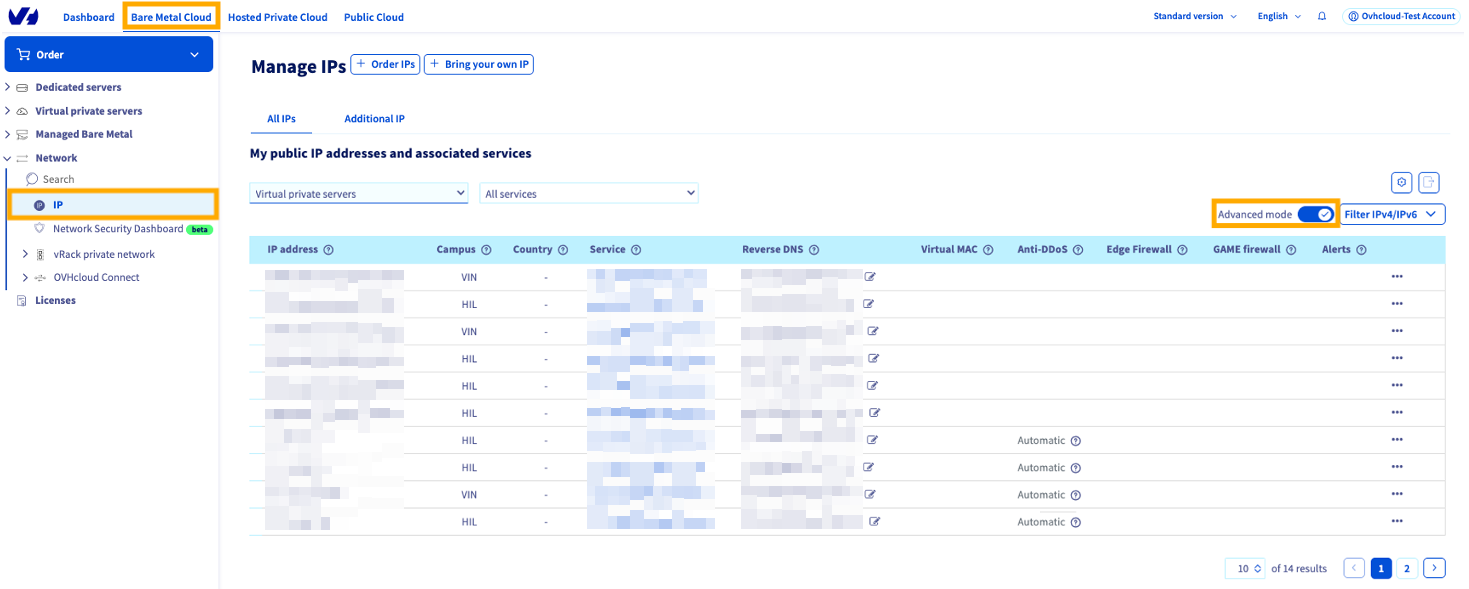Open the actions menu for the first IP row
The width and height of the screenshot is (1469, 589).
pos(1397,276)
